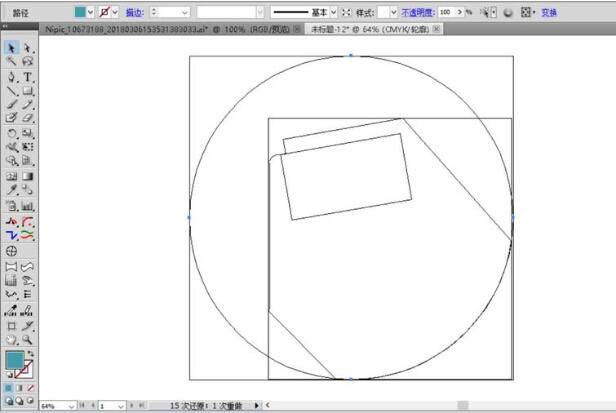Select the Slice tool

click(x=27, y=326)
